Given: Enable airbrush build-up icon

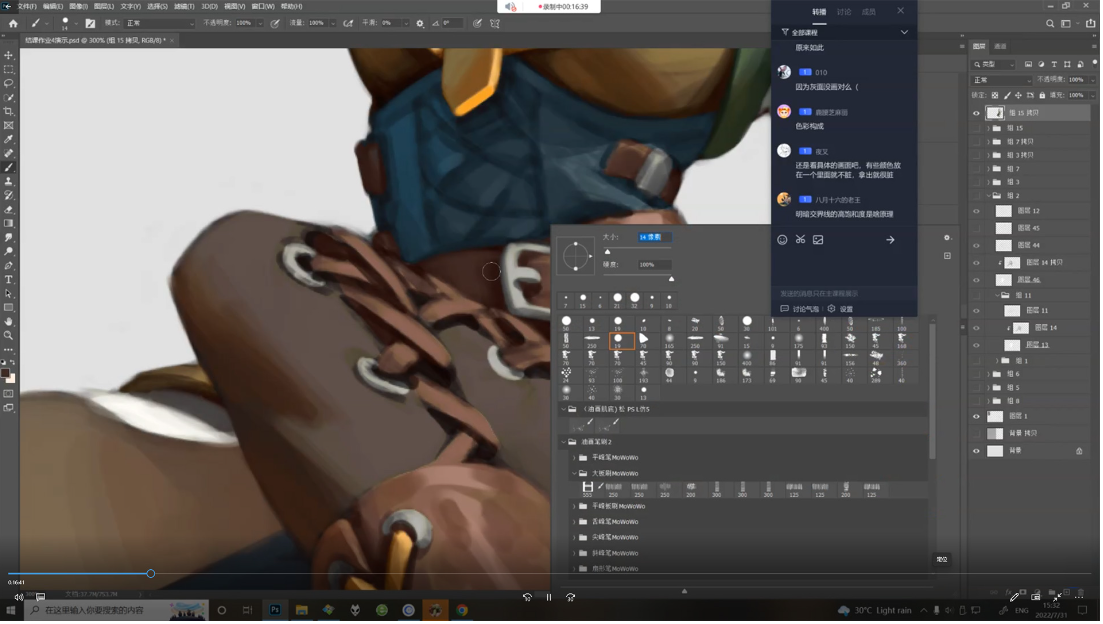Looking at the screenshot, I should tap(348, 23).
